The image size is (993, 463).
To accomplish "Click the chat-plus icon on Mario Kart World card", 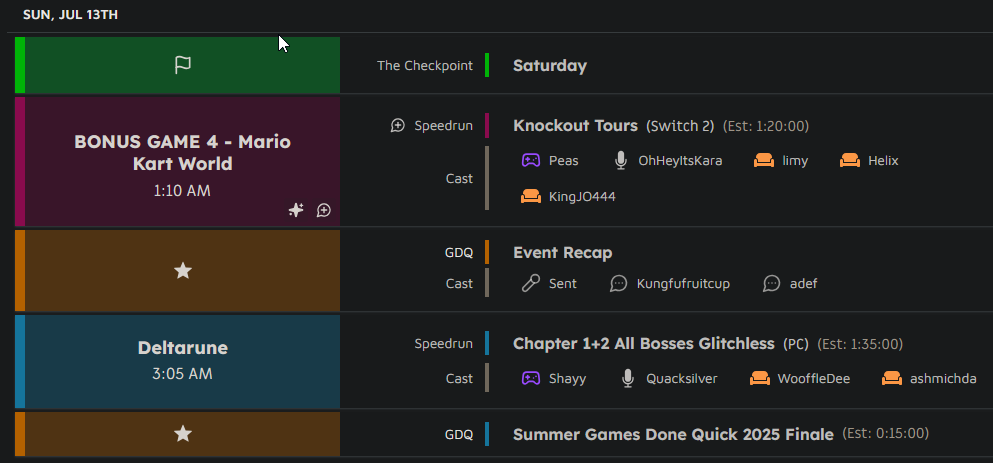I will pyautogui.click(x=324, y=210).
